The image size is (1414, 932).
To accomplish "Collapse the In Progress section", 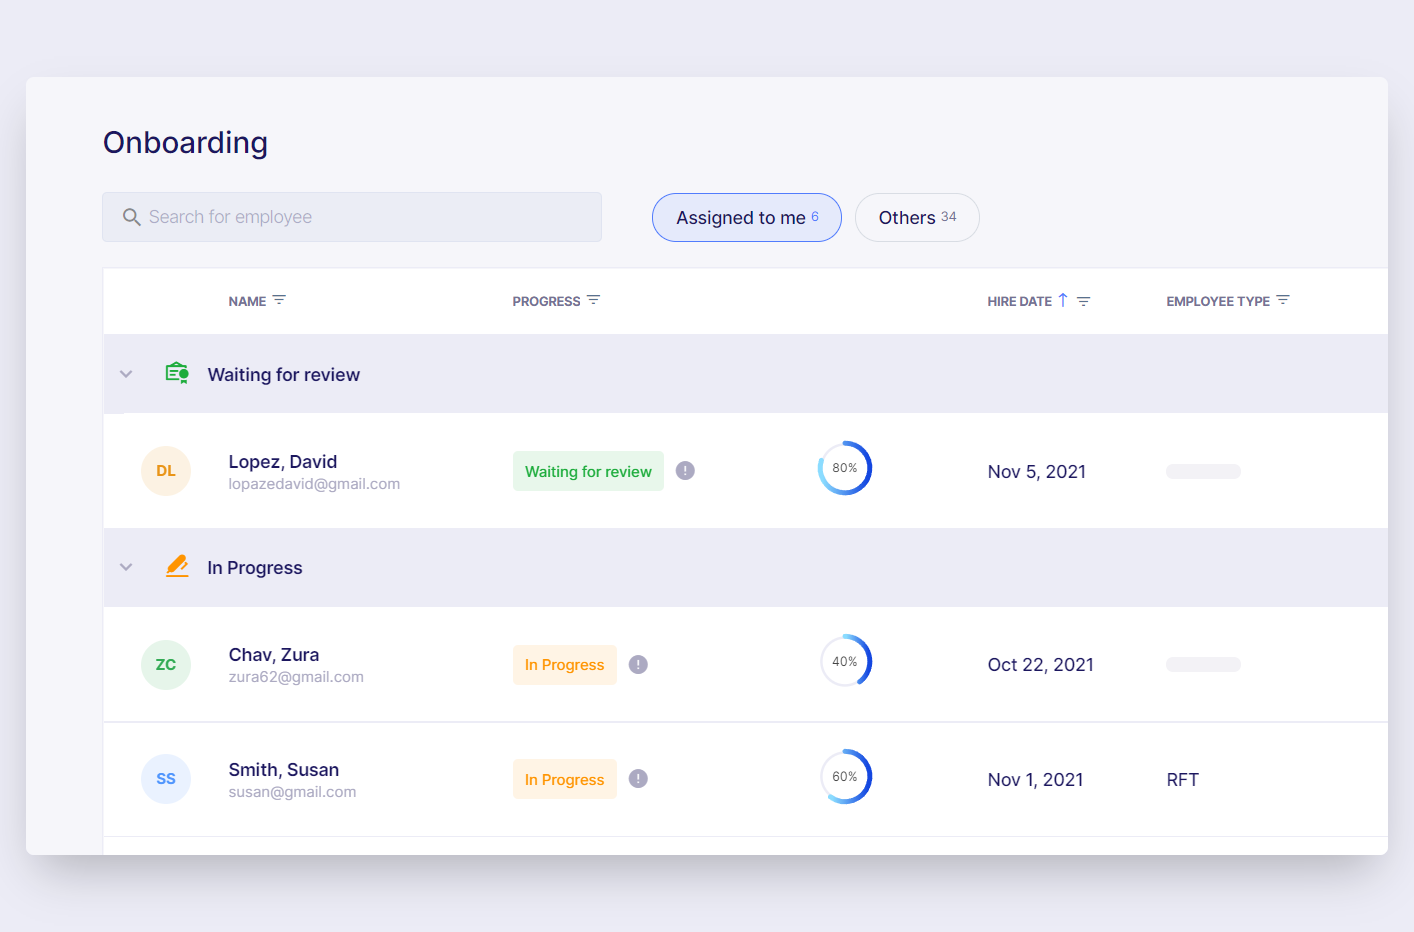I will [x=126, y=567].
